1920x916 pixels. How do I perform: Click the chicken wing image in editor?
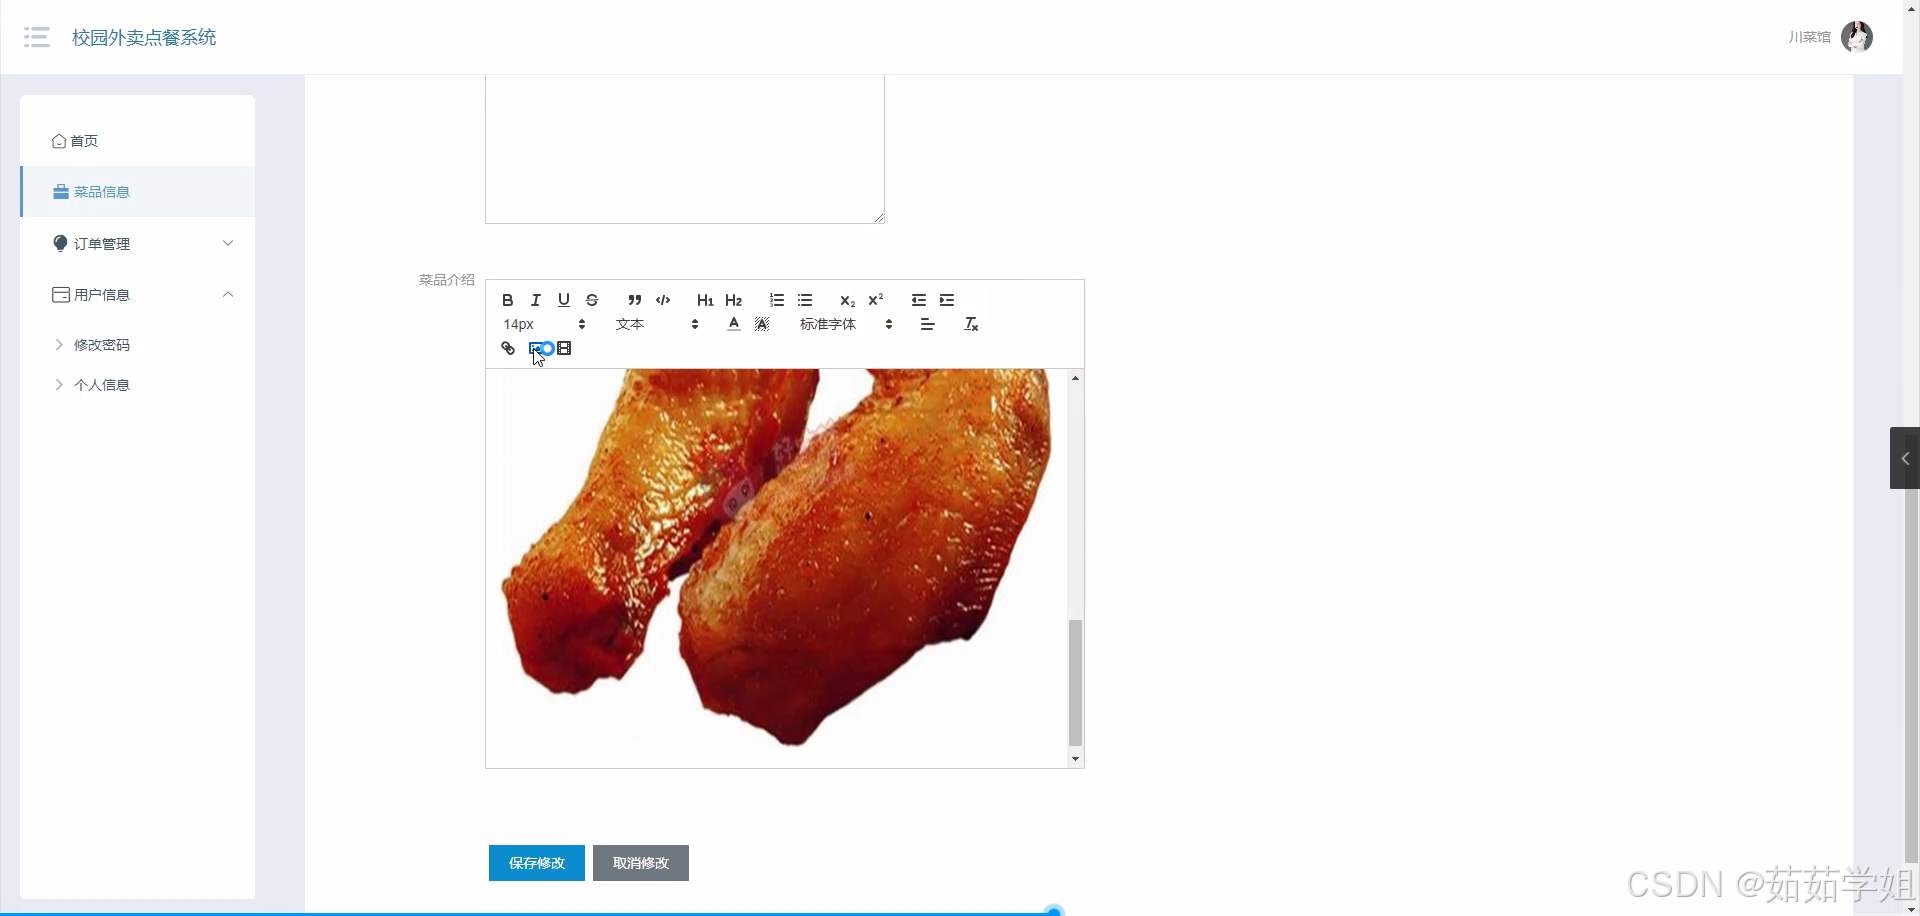tap(777, 556)
